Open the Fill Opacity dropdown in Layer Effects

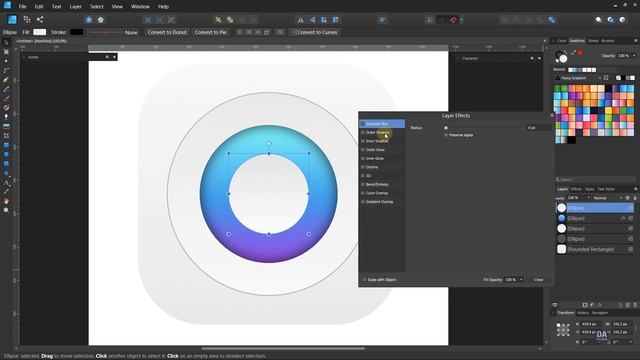click(x=521, y=280)
